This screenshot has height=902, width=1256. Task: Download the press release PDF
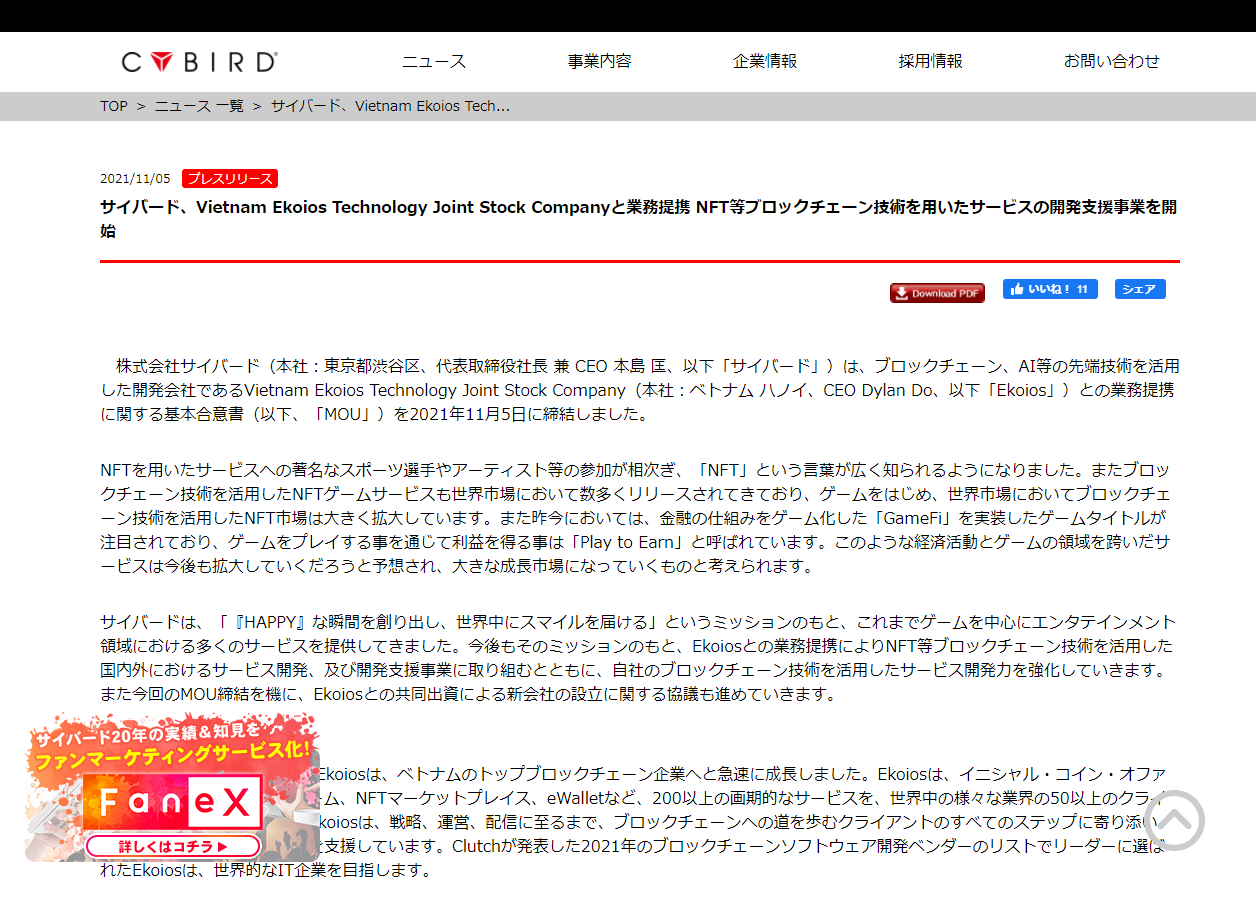point(937,293)
